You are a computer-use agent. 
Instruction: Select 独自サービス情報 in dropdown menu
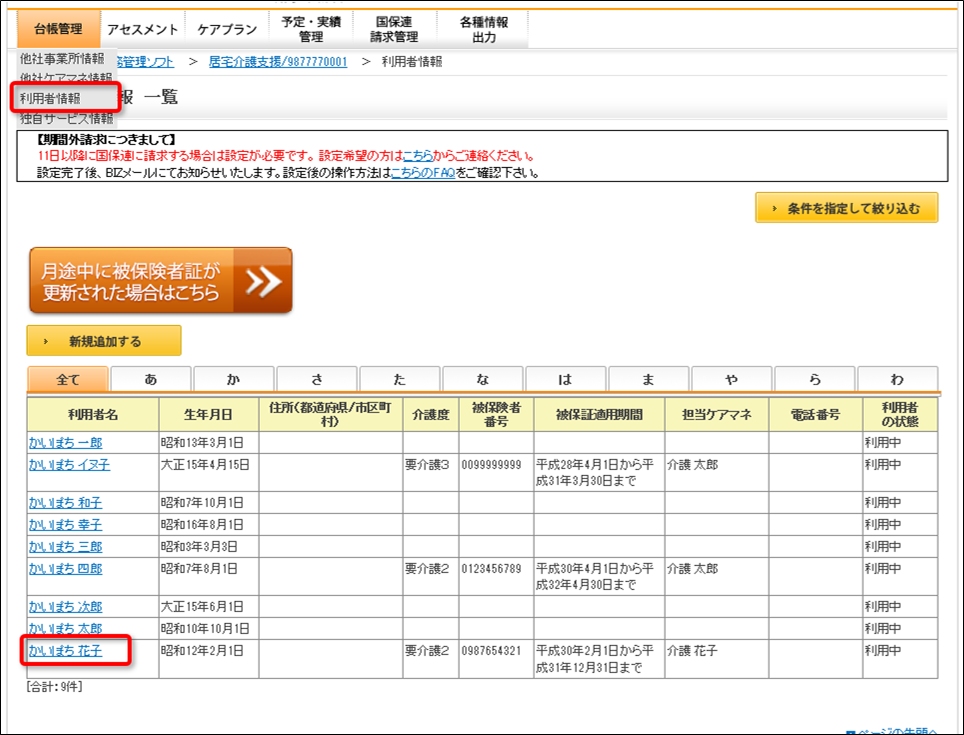66,118
